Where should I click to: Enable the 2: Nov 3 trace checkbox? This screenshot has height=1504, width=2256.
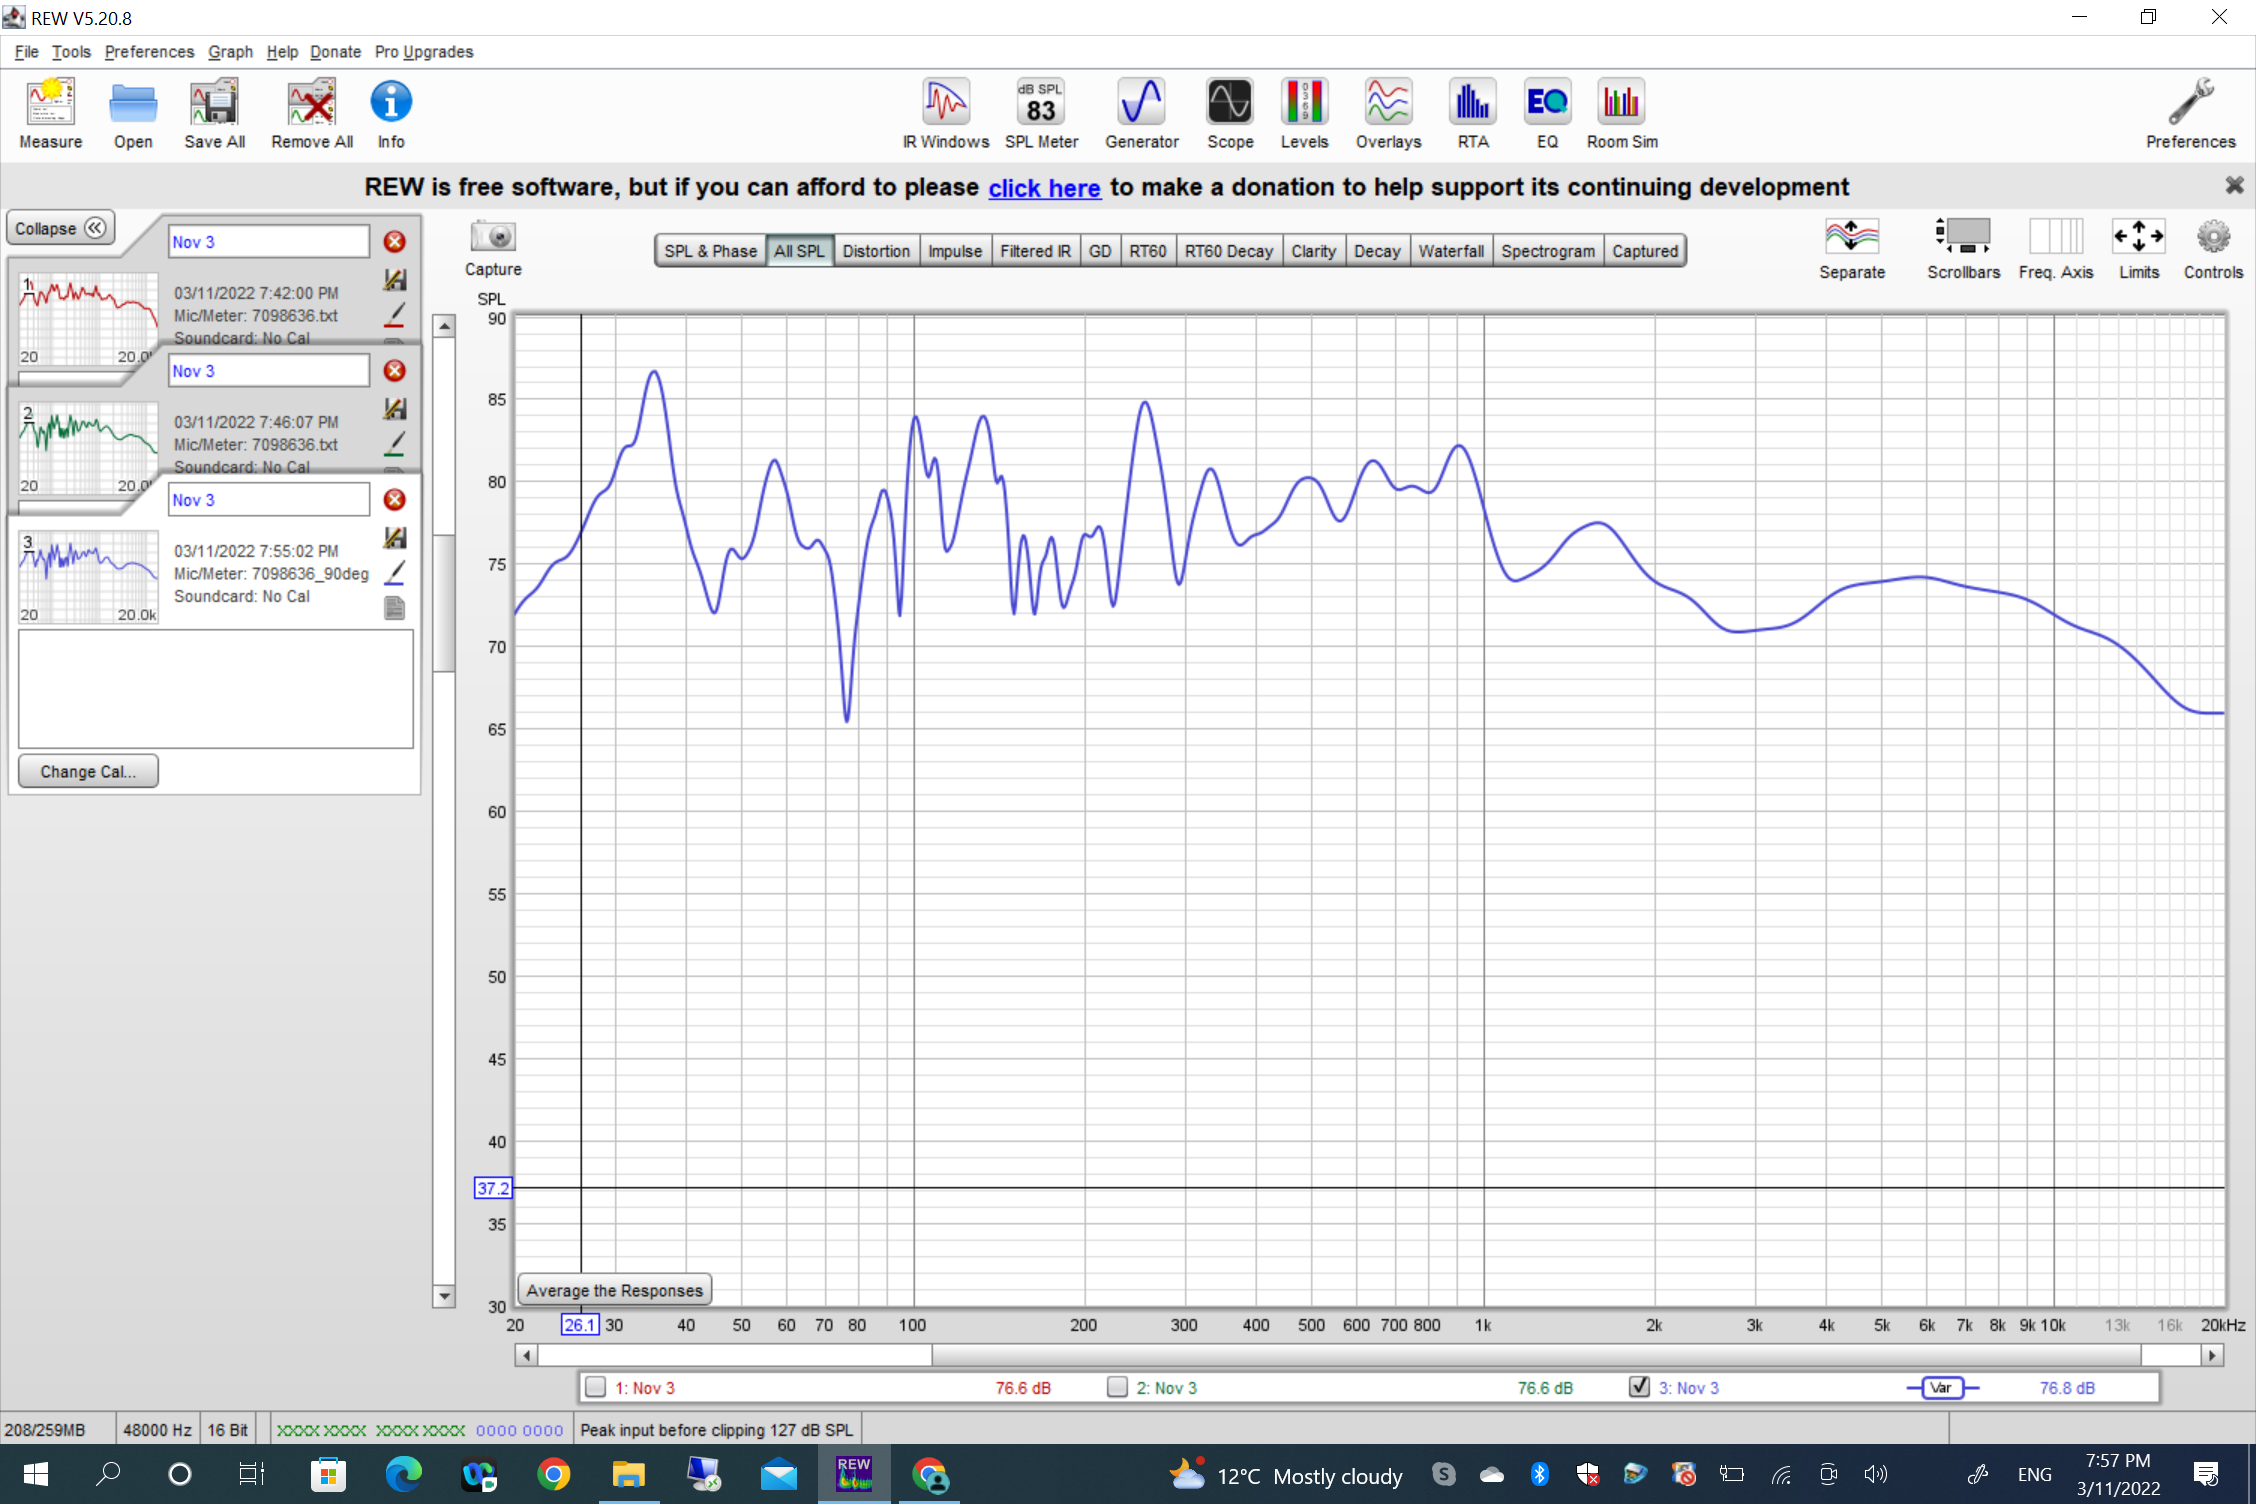pos(1118,1387)
